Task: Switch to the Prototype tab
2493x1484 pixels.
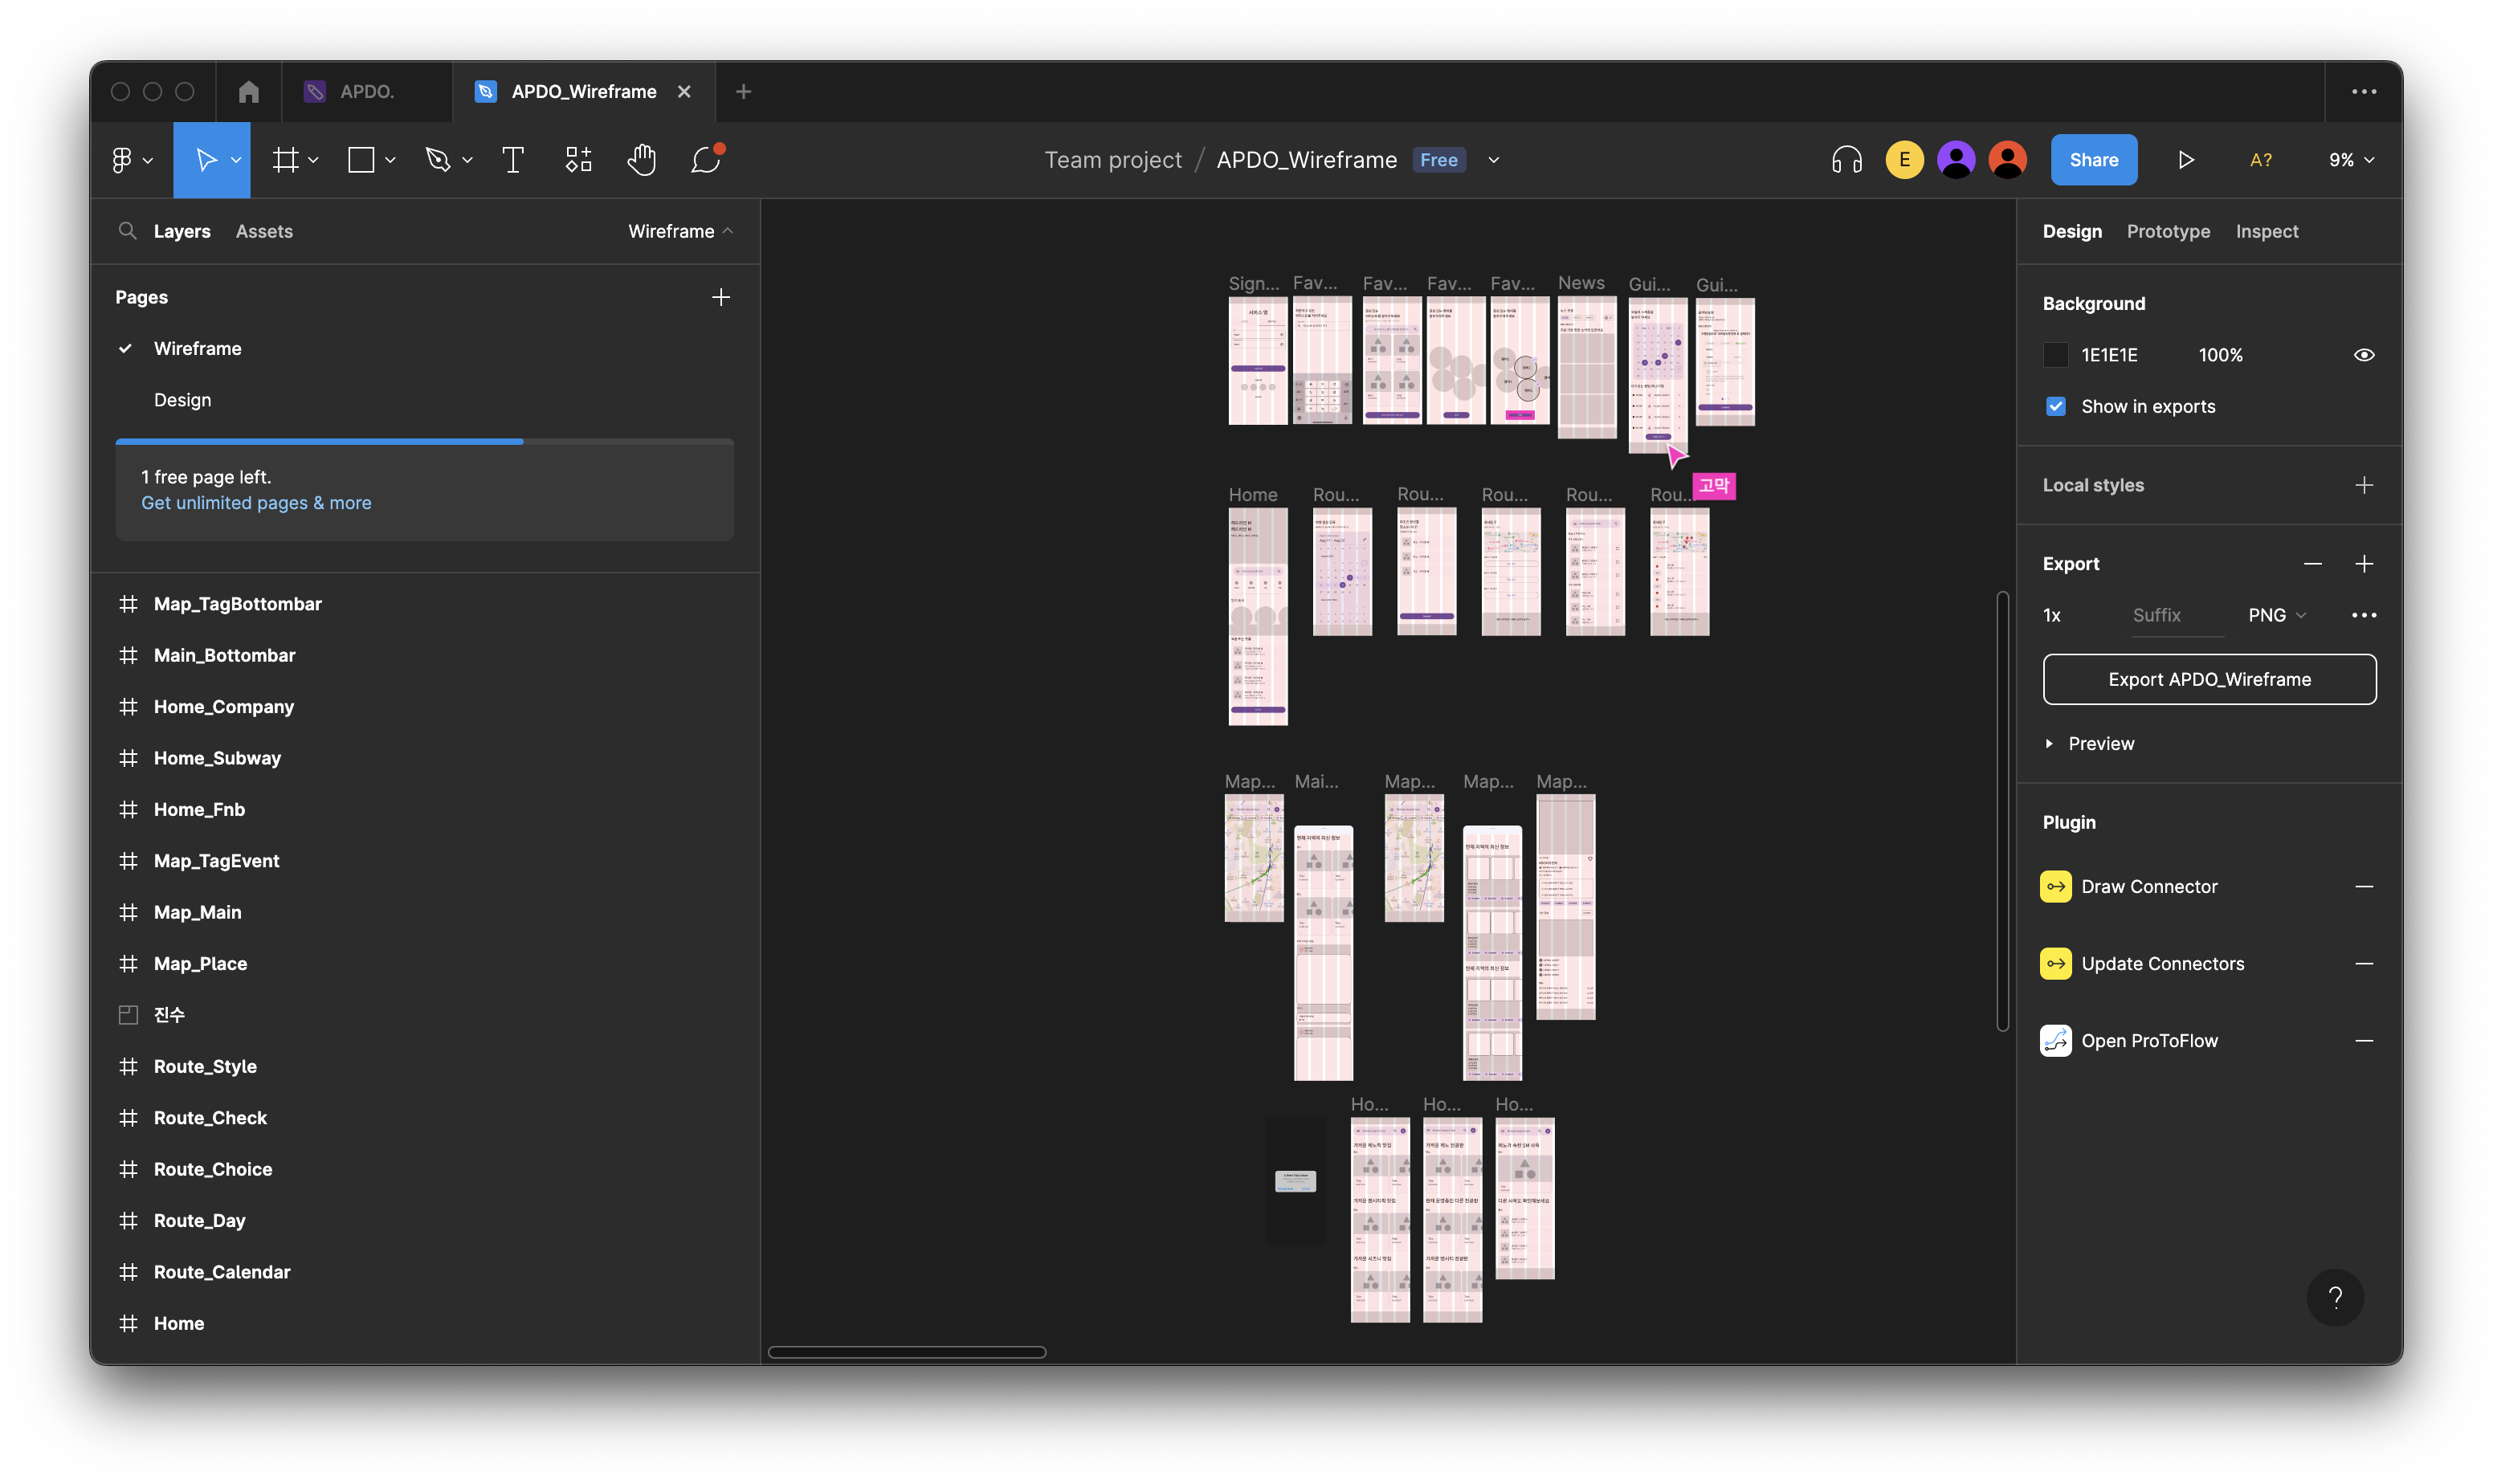Action: pos(2168,232)
